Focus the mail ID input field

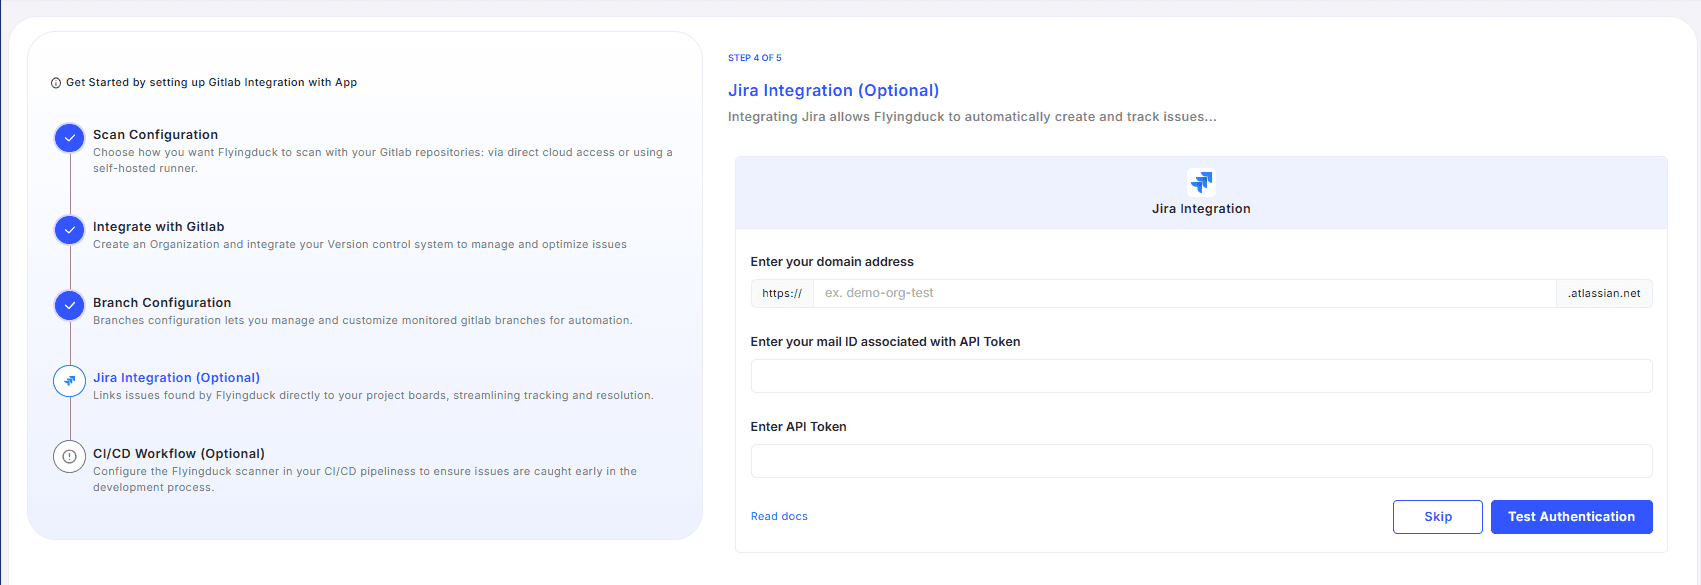tap(1201, 376)
